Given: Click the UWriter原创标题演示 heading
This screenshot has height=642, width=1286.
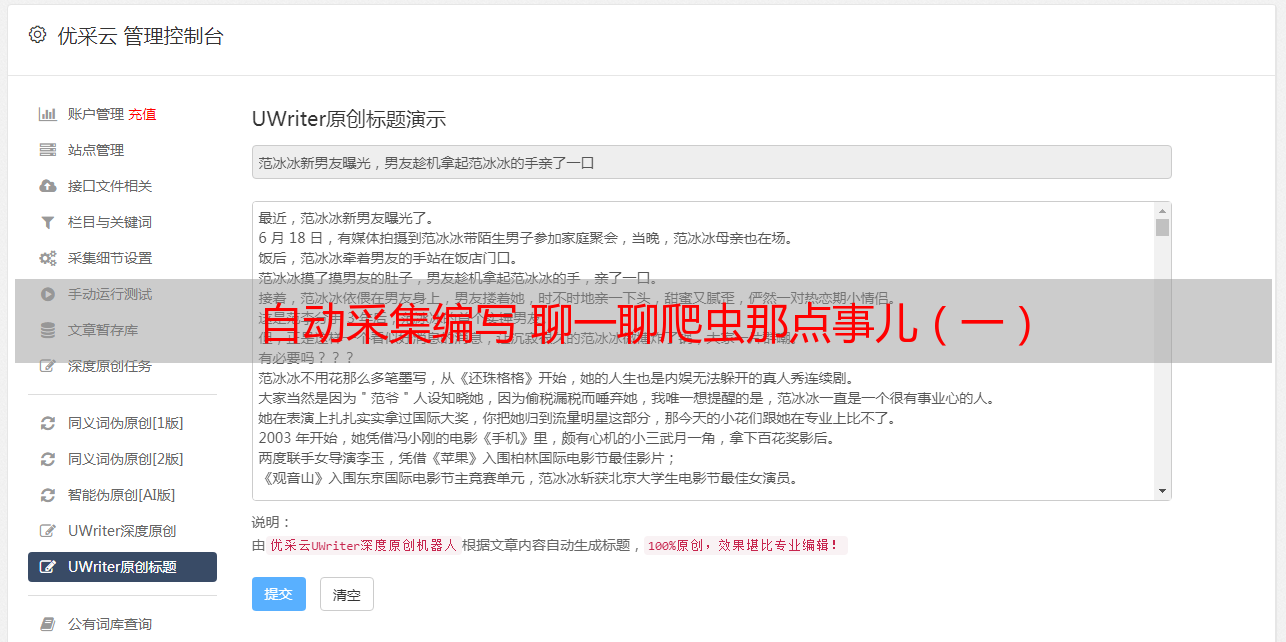Looking at the screenshot, I should point(349,119).
